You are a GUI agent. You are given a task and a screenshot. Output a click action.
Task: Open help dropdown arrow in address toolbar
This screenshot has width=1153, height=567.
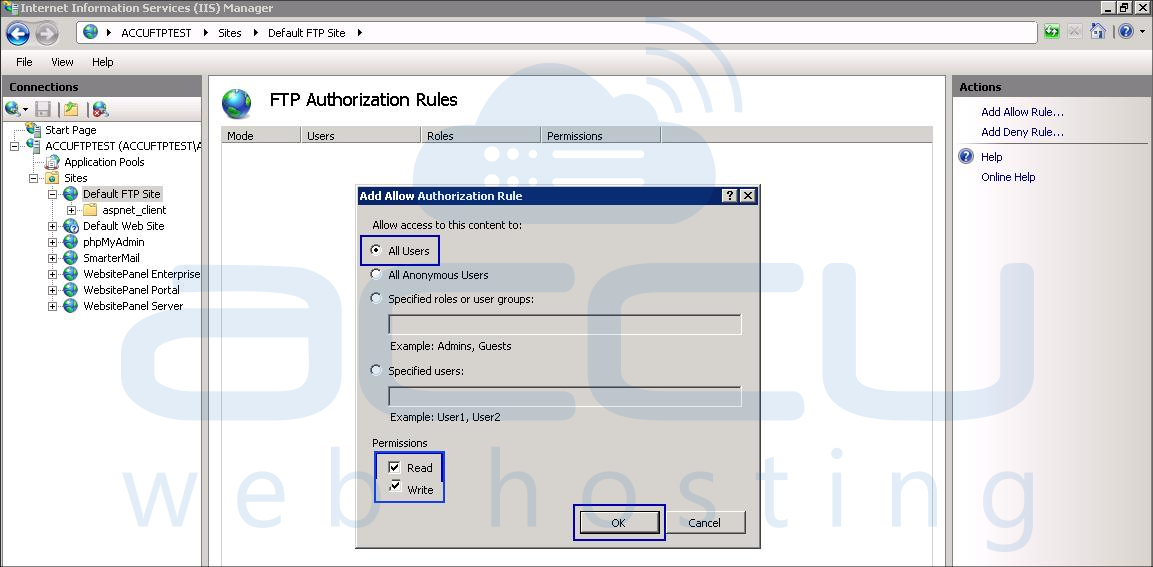1142,32
